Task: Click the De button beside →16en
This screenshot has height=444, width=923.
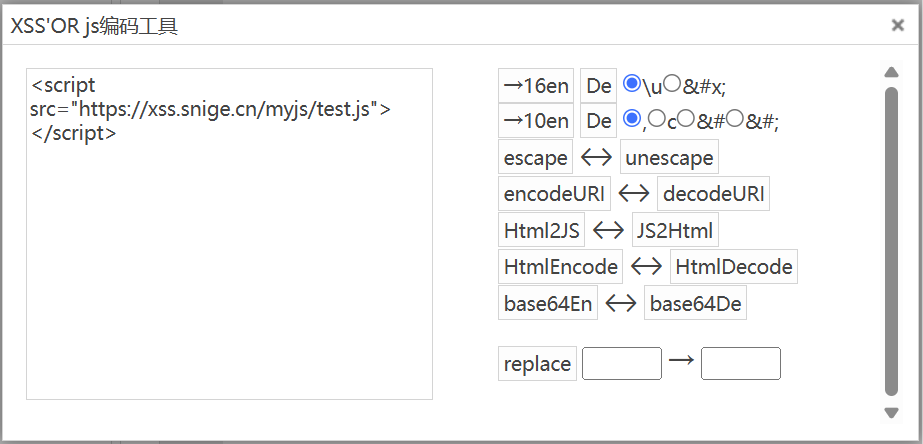Action: pos(598,86)
